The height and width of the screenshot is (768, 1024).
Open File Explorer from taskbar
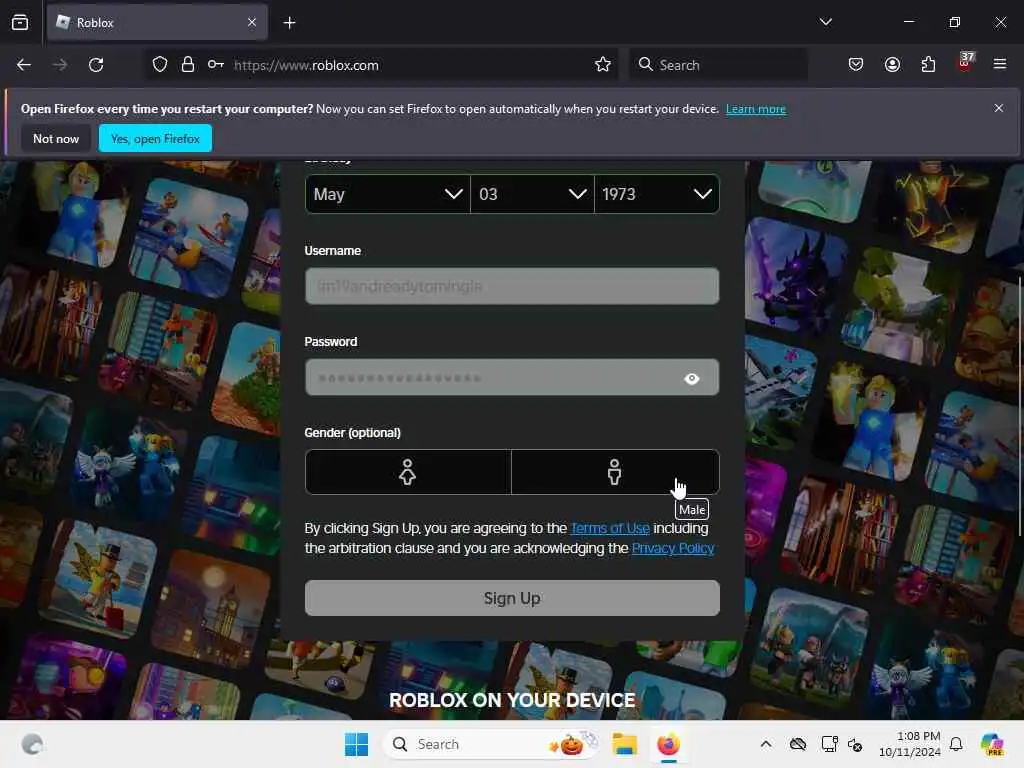[x=624, y=744]
